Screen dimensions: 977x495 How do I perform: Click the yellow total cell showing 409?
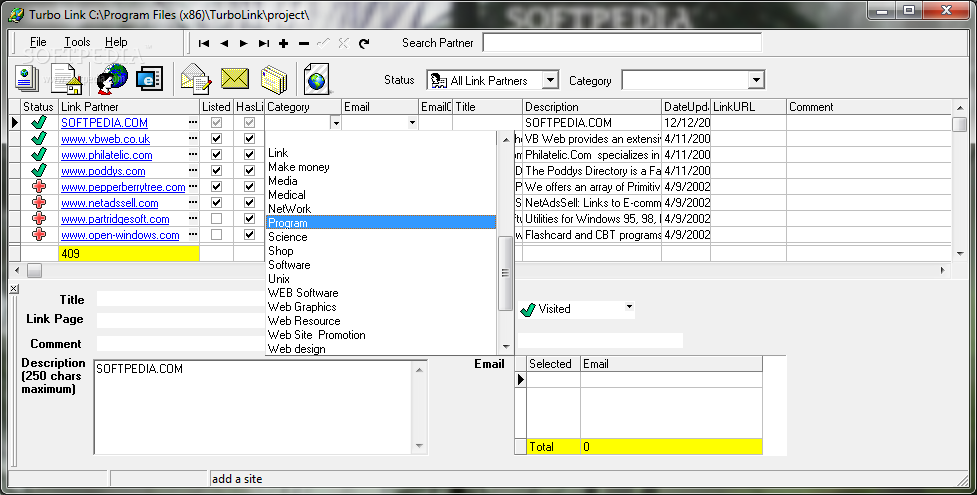[129, 253]
